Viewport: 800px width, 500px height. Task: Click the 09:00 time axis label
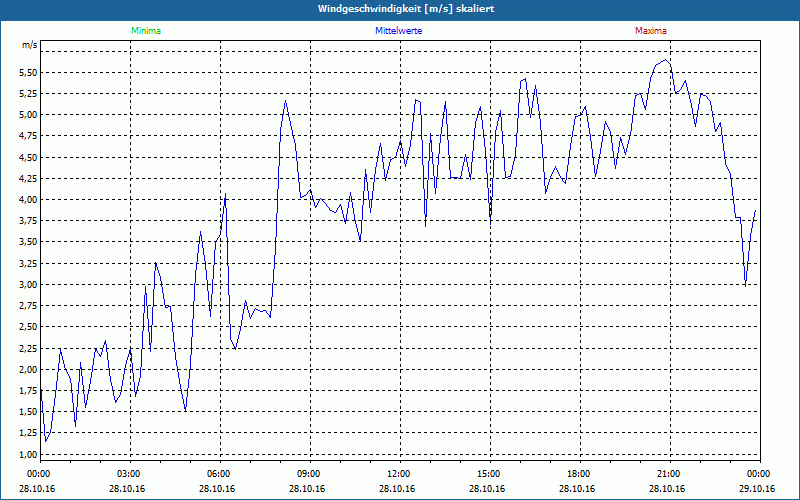[x=310, y=474]
